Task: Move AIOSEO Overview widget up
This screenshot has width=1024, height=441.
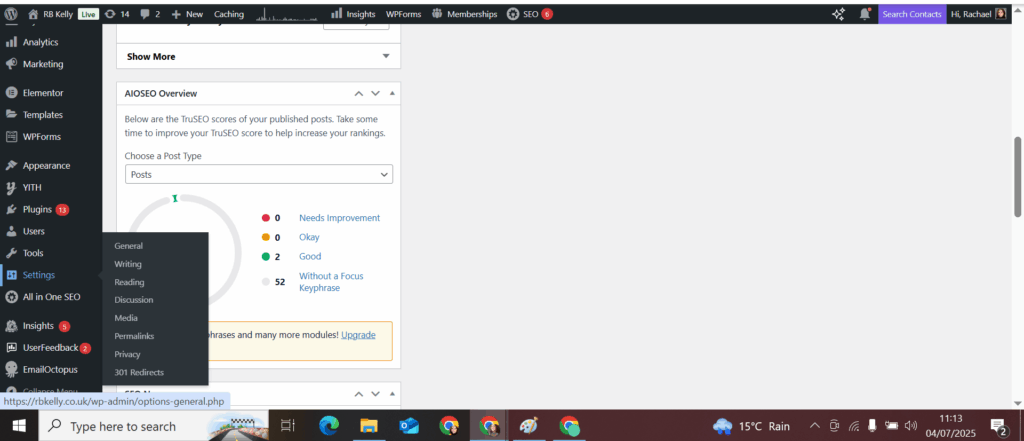Action: tap(358, 93)
